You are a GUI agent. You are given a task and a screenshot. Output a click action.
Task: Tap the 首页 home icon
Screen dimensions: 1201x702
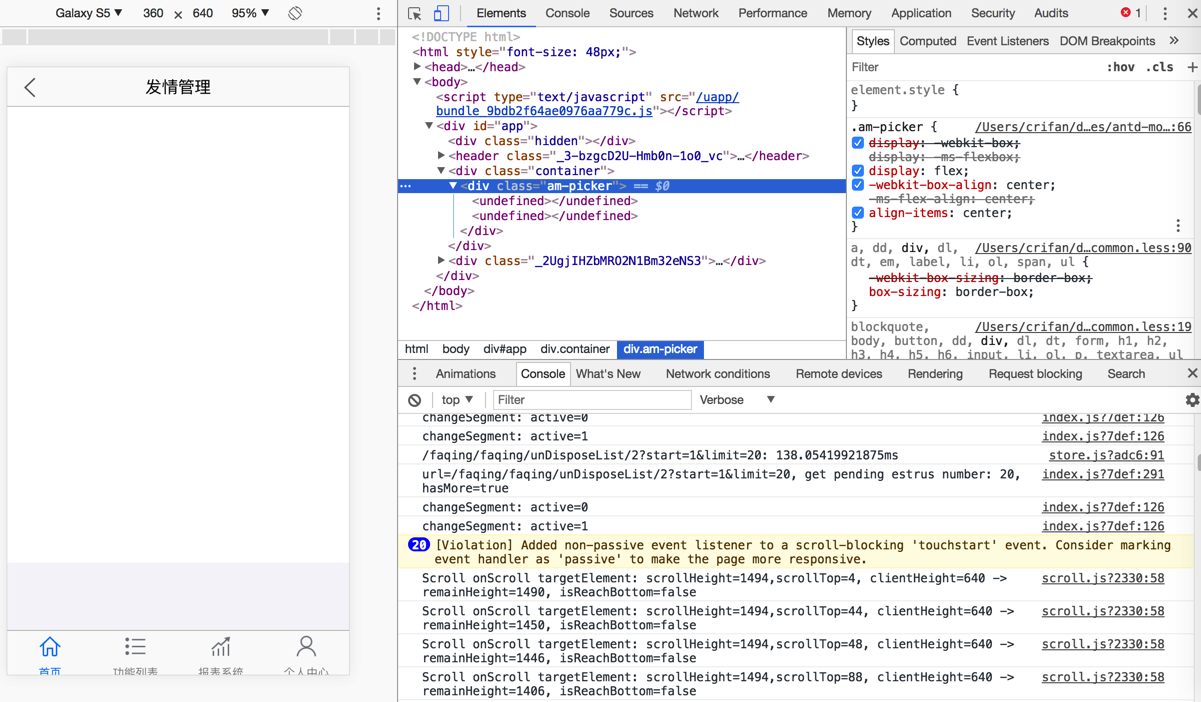(x=50, y=647)
